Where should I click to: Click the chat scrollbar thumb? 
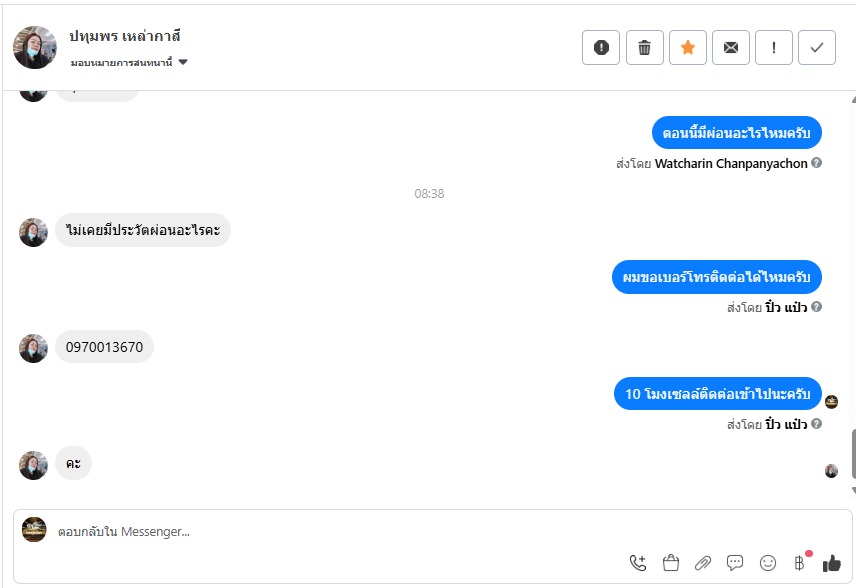(x=853, y=454)
